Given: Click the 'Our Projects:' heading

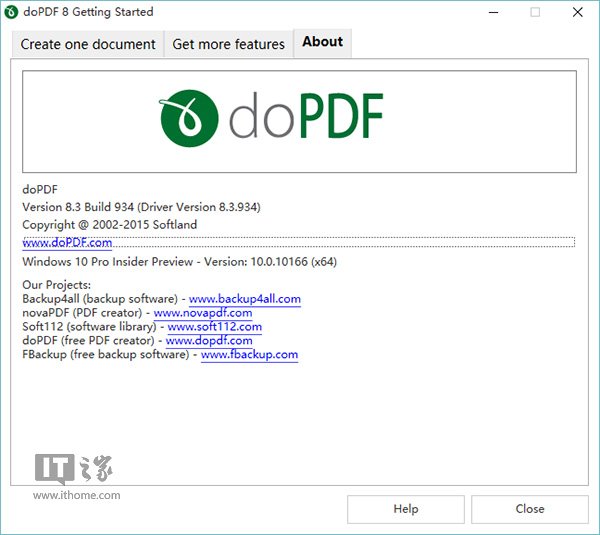Looking at the screenshot, I should 57,285.
